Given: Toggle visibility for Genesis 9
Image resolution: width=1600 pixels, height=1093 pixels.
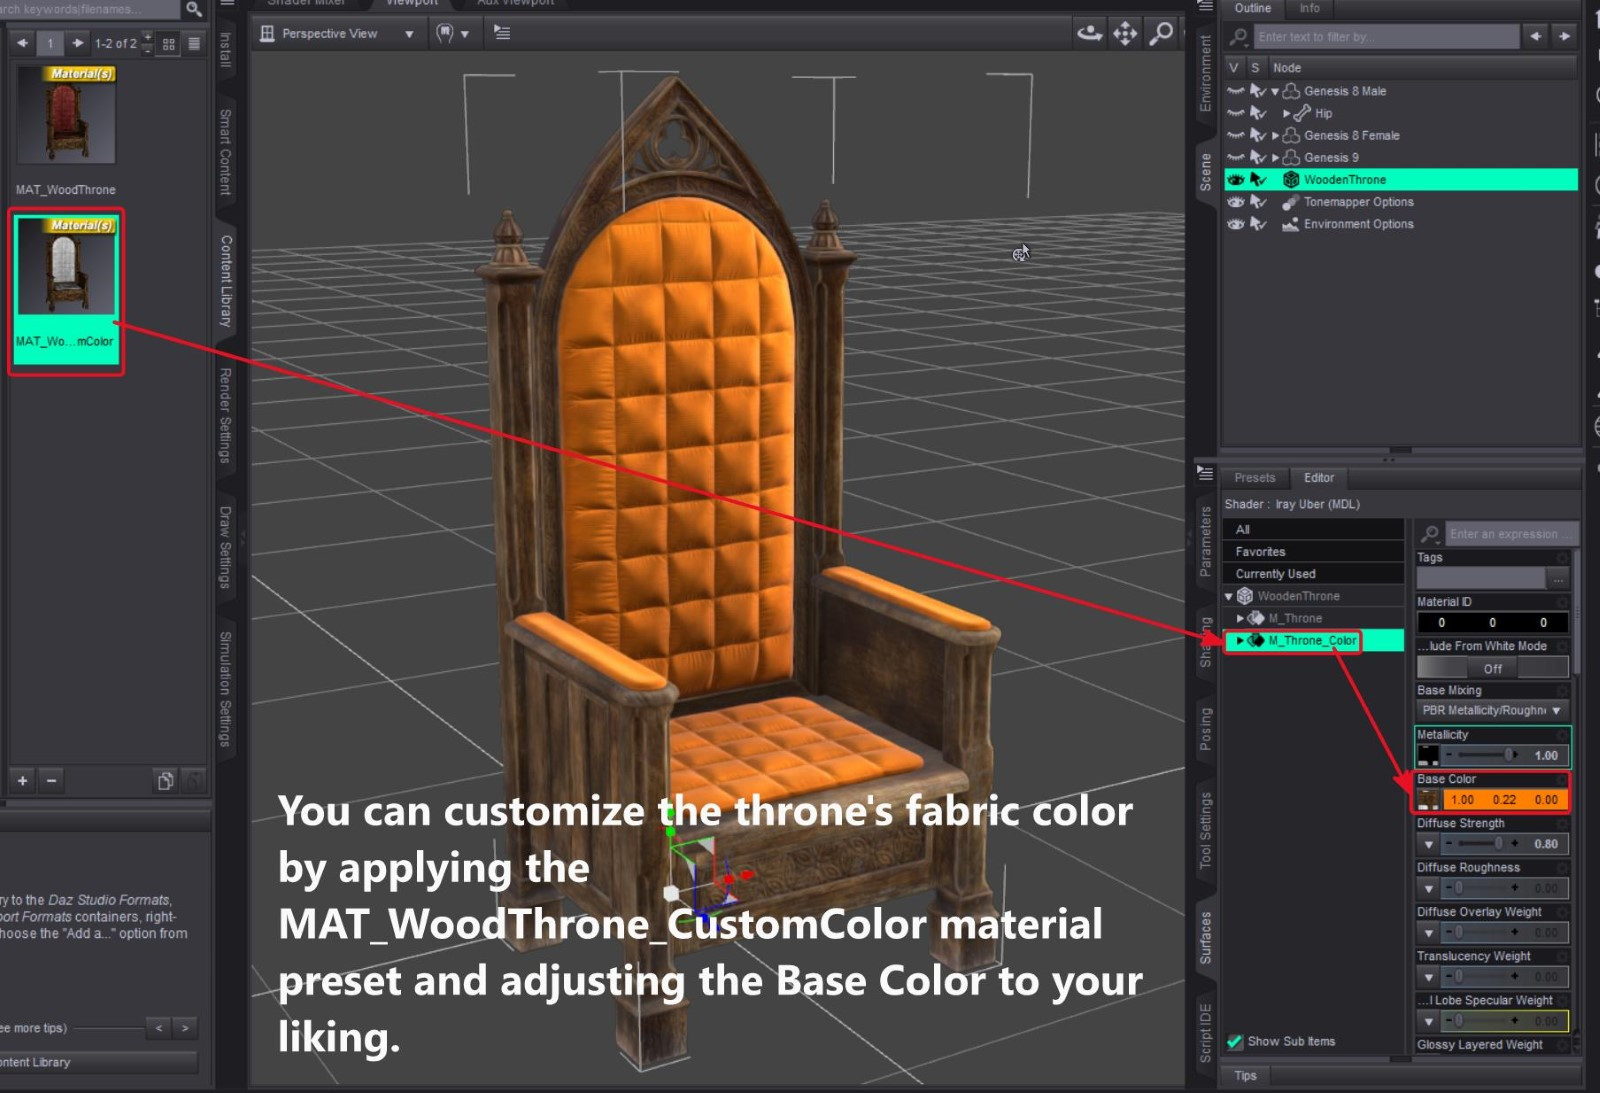Looking at the screenshot, I should [x=1236, y=157].
